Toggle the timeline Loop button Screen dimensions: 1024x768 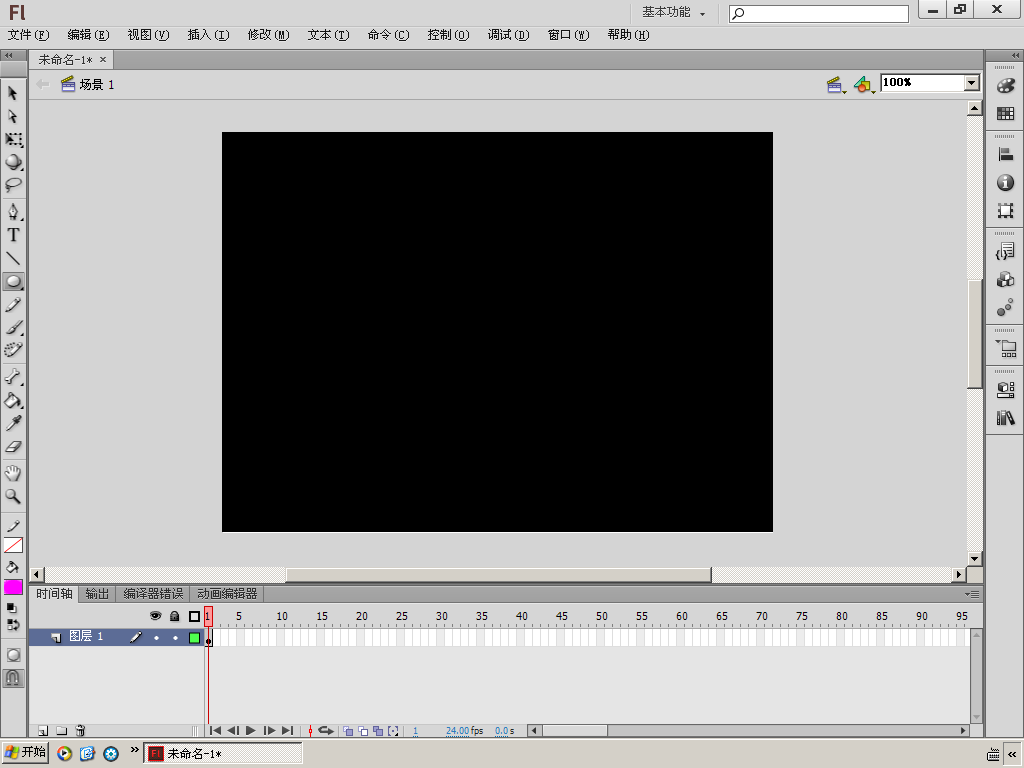coord(326,731)
